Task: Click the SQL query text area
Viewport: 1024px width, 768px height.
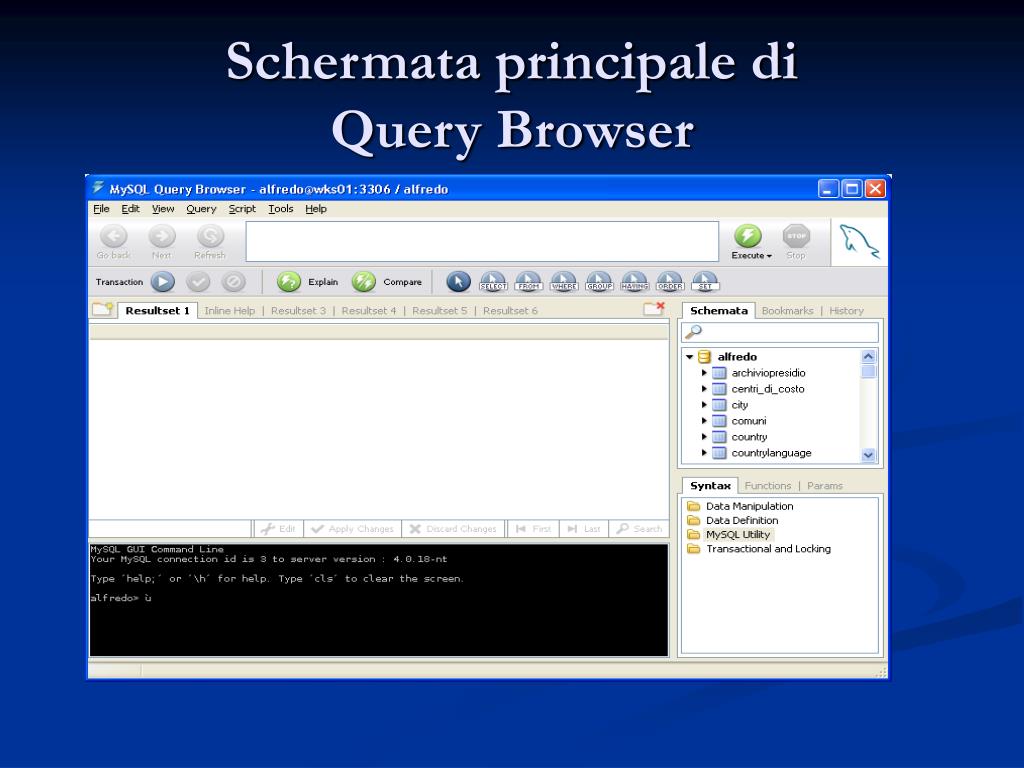Action: pyautogui.click(x=482, y=241)
